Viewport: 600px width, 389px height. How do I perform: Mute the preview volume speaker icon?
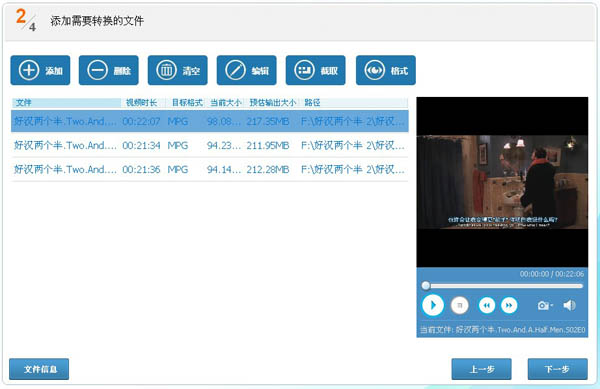tap(569, 305)
